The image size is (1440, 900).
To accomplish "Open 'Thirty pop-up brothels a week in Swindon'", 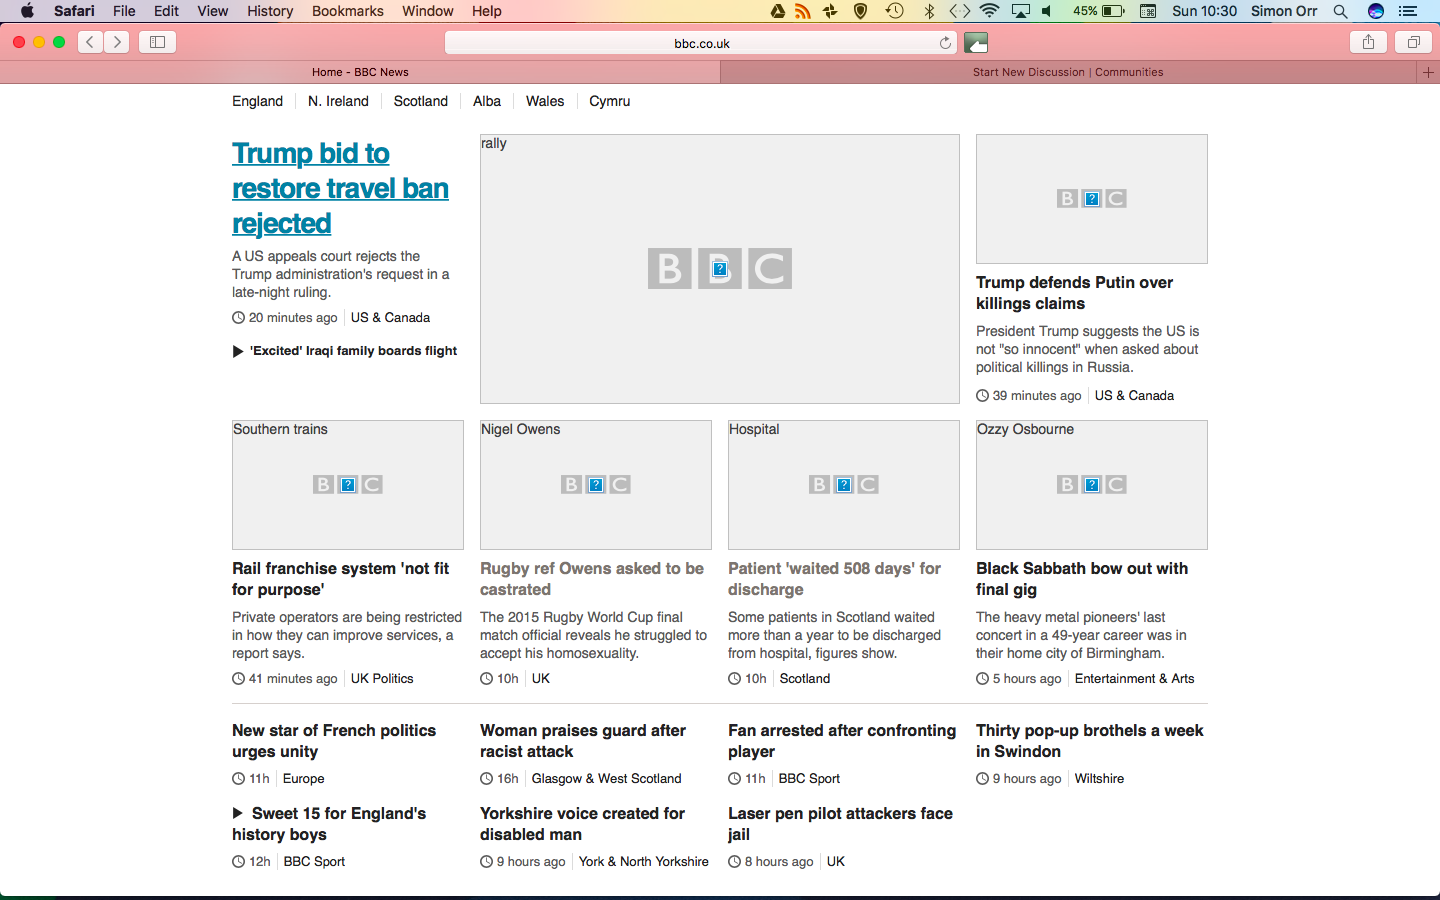I will [1090, 741].
